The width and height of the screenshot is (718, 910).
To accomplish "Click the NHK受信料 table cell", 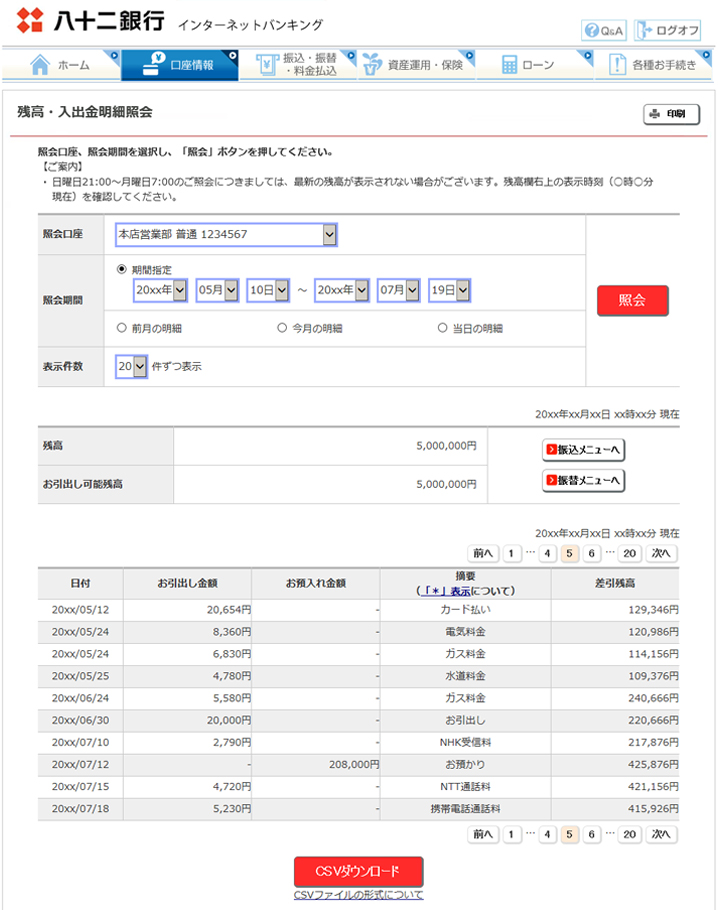I will click(x=466, y=742).
